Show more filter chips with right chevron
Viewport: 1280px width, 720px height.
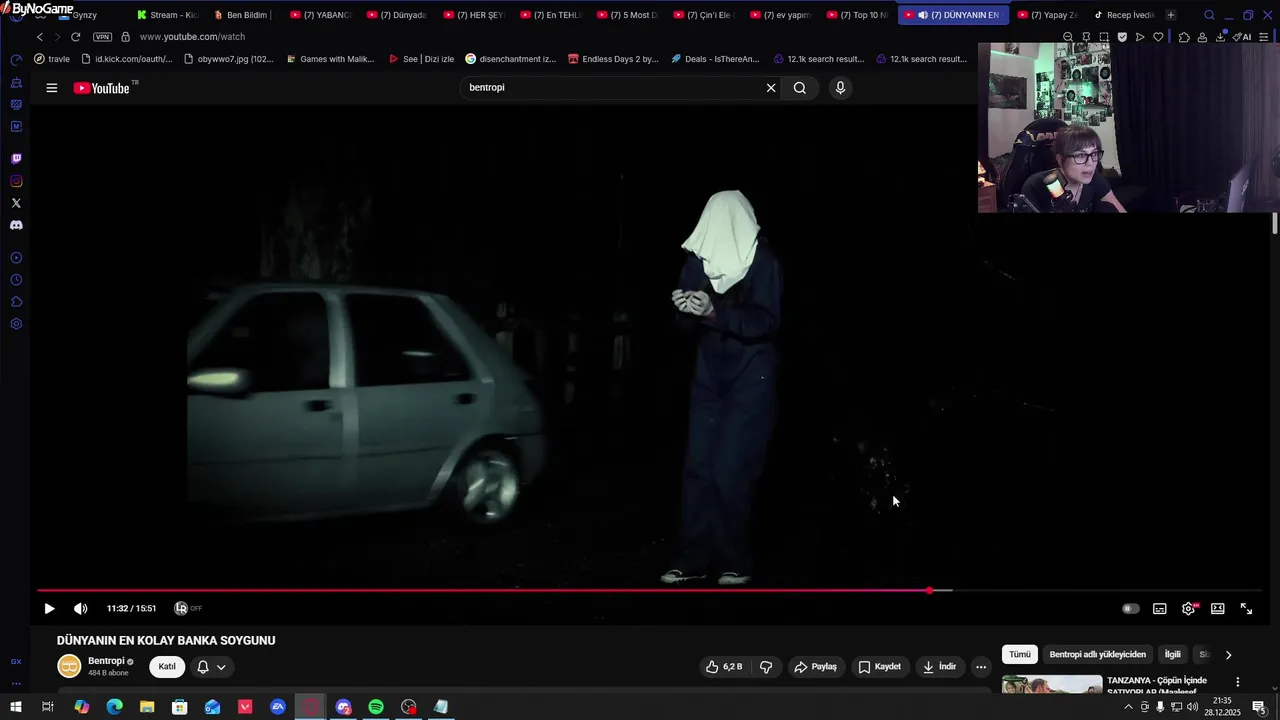(x=1228, y=655)
